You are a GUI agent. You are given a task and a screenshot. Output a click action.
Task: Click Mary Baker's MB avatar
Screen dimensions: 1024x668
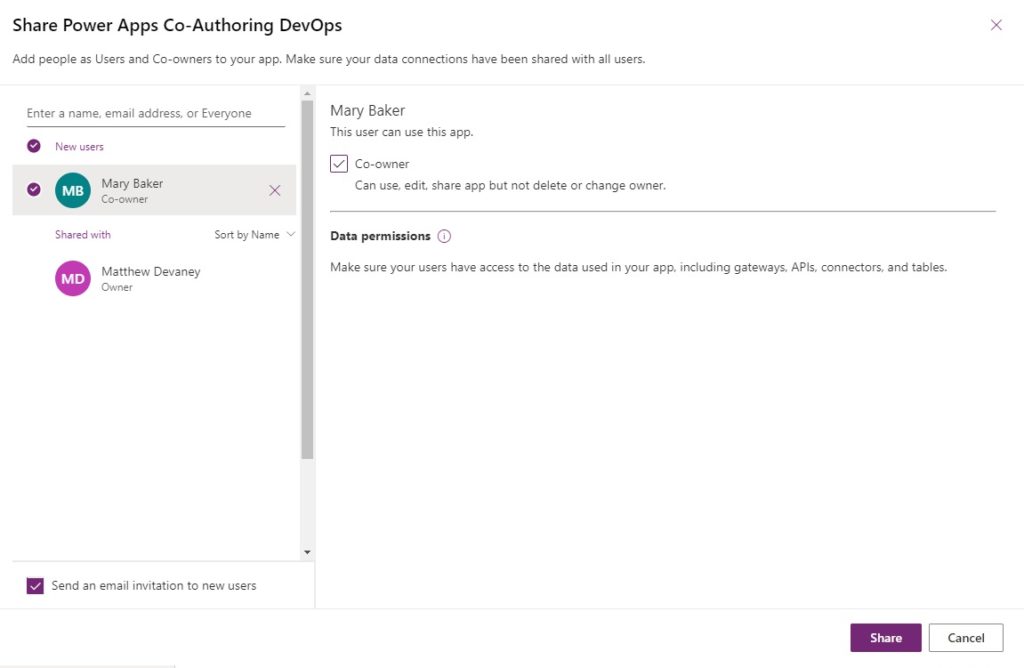pyautogui.click(x=72, y=191)
